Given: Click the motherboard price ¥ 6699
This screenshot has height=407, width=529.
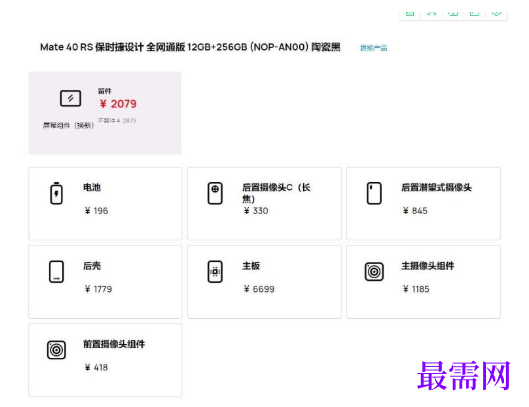Looking at the screenshot, I should (259, 289).
